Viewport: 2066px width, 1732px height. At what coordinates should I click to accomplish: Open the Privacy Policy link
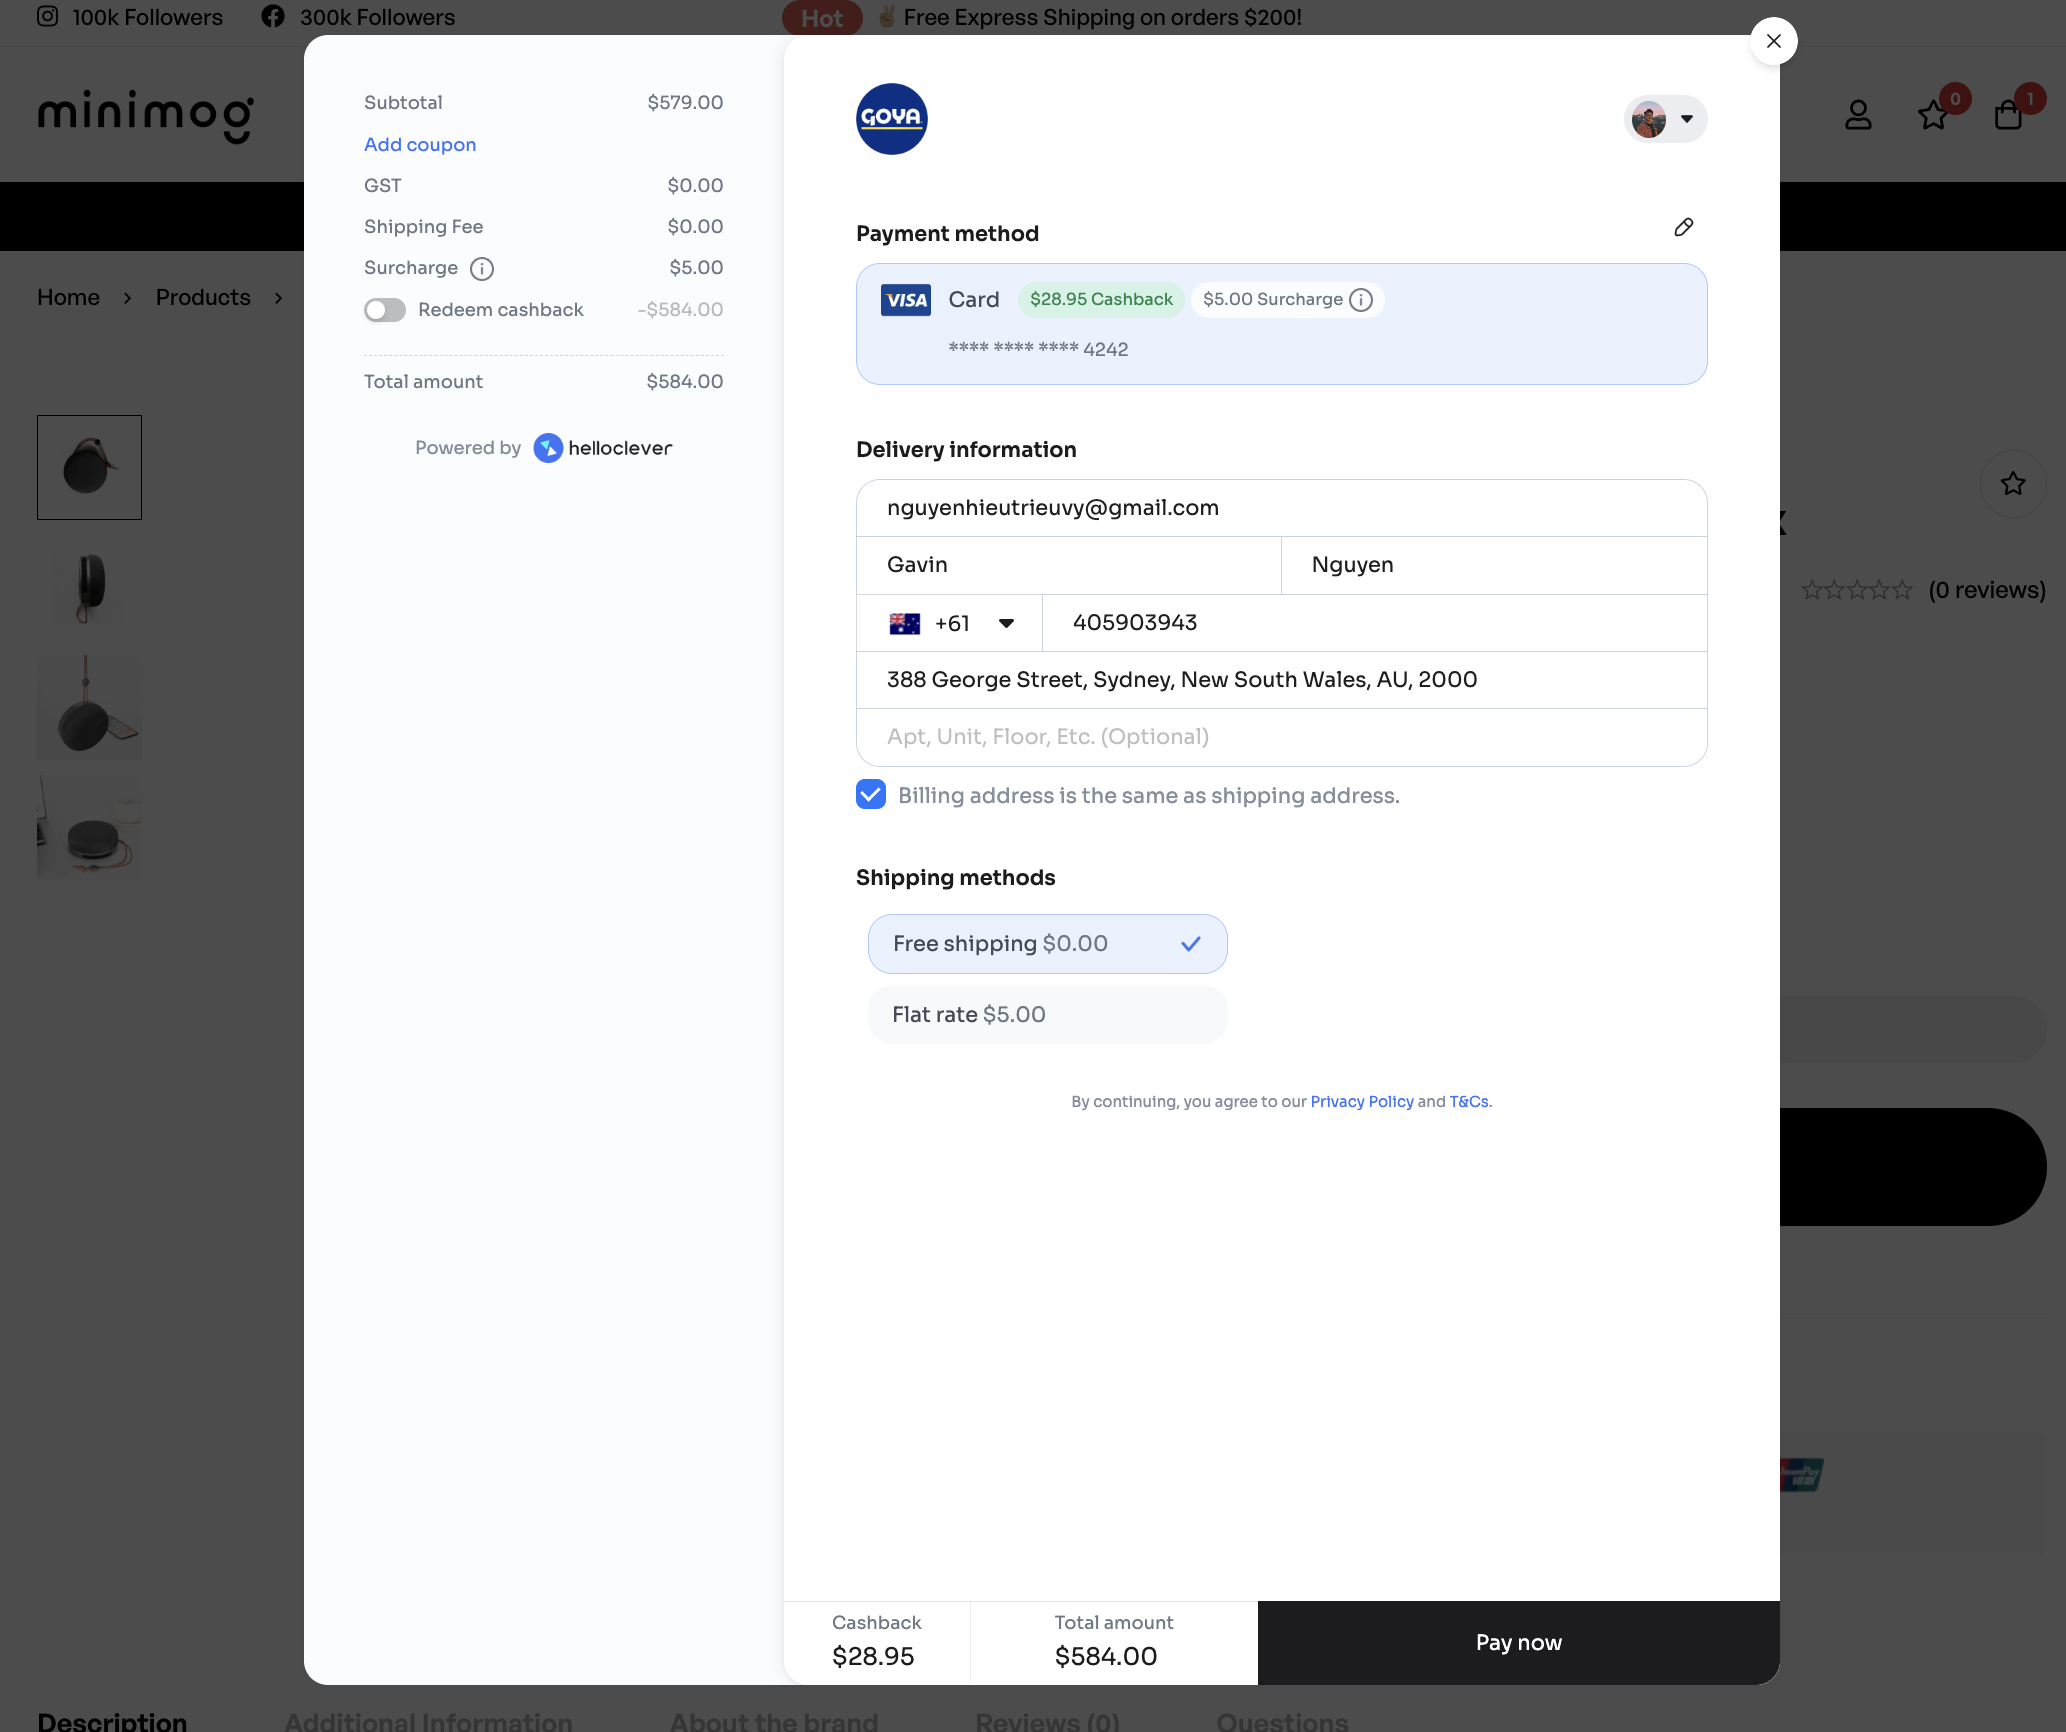[1361, 1101]
